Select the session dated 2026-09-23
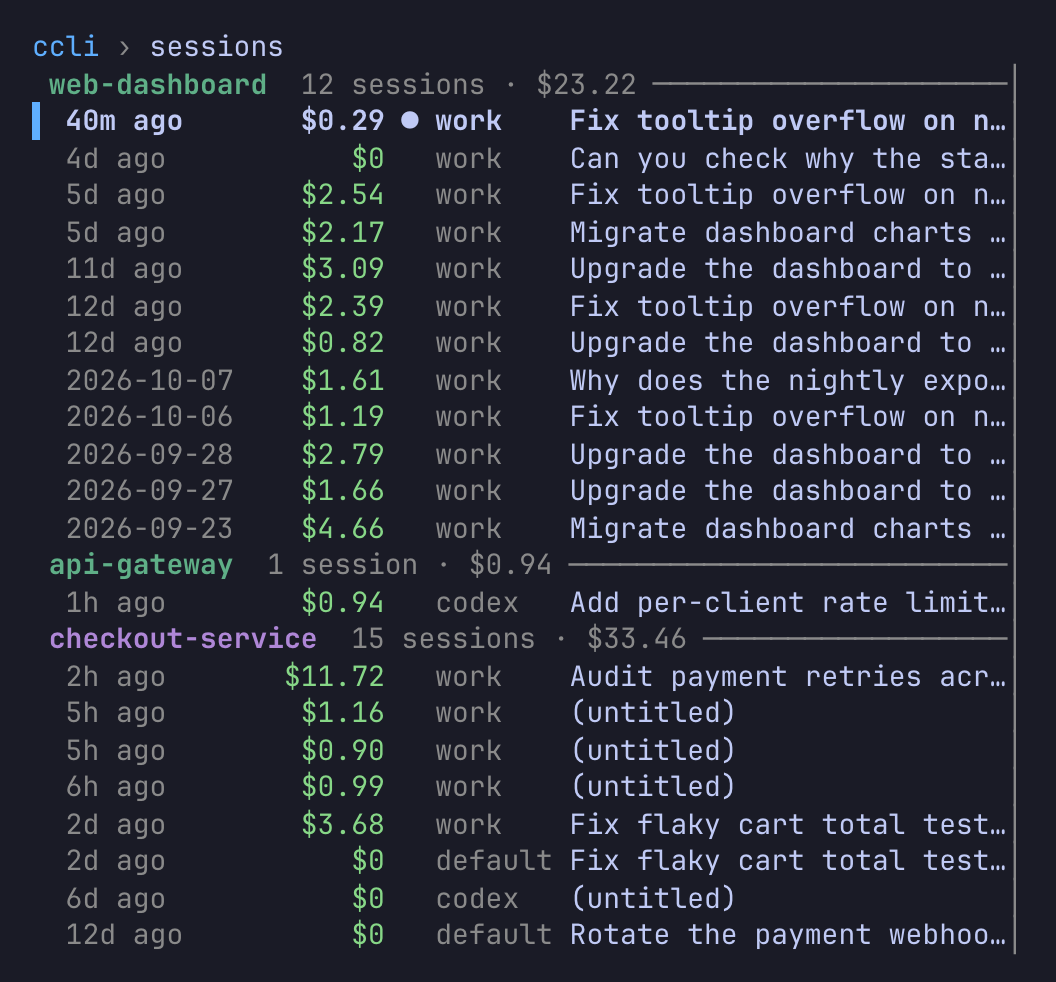 point(519,529)
